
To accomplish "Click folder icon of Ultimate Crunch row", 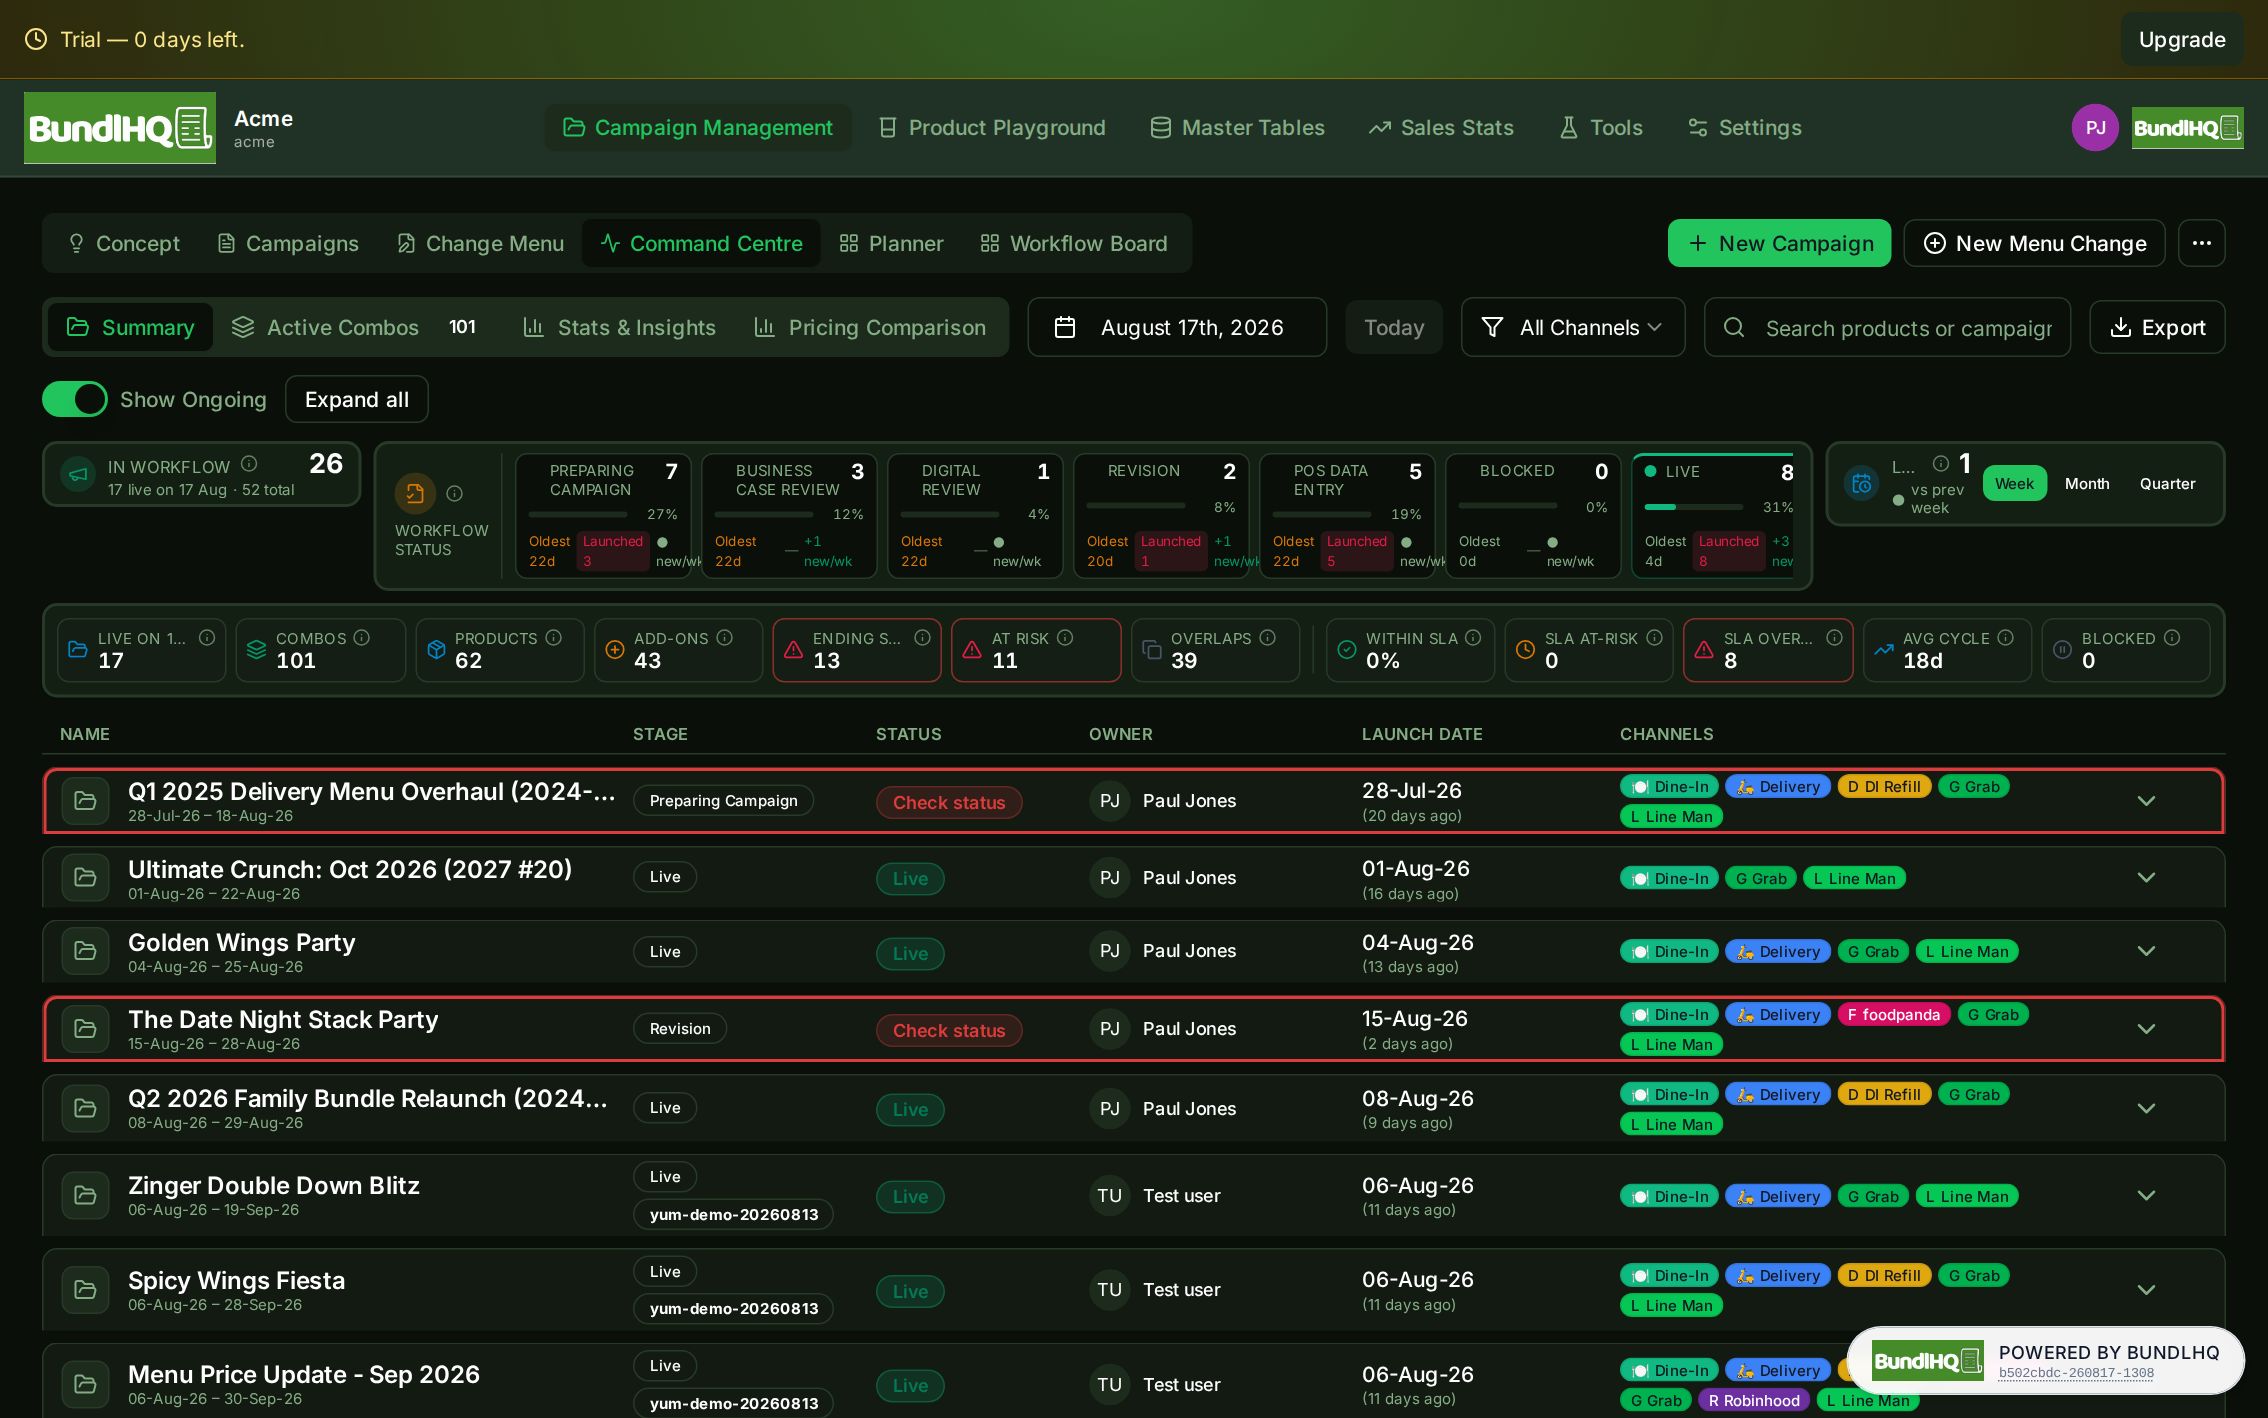I will tap(85, 877).
